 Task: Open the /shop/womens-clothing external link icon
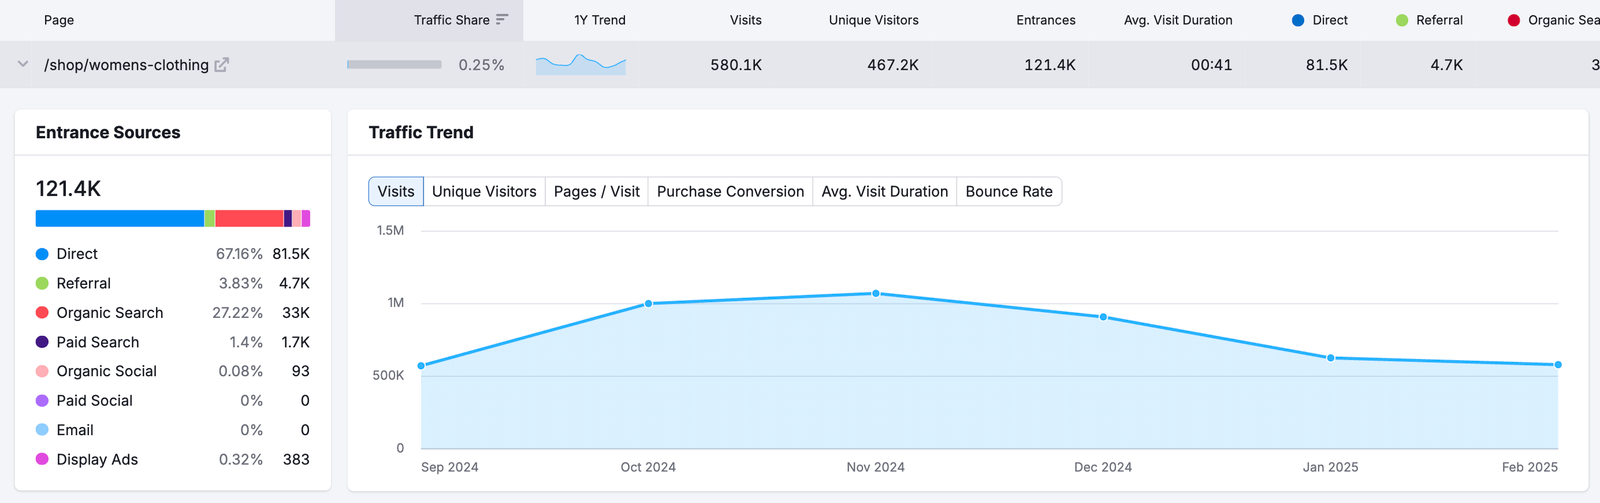click(222, 65)
